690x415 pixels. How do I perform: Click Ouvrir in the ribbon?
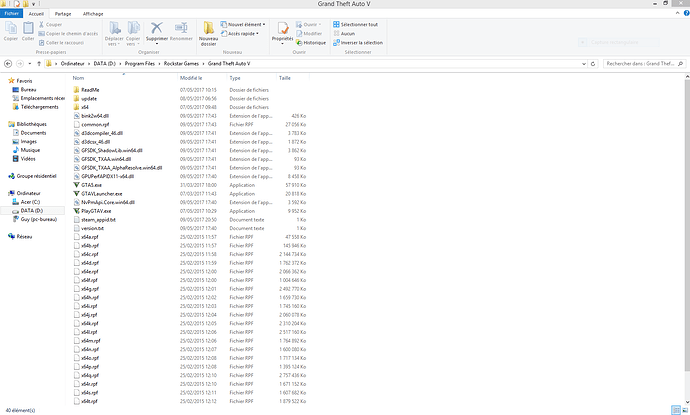coord(308,25)
